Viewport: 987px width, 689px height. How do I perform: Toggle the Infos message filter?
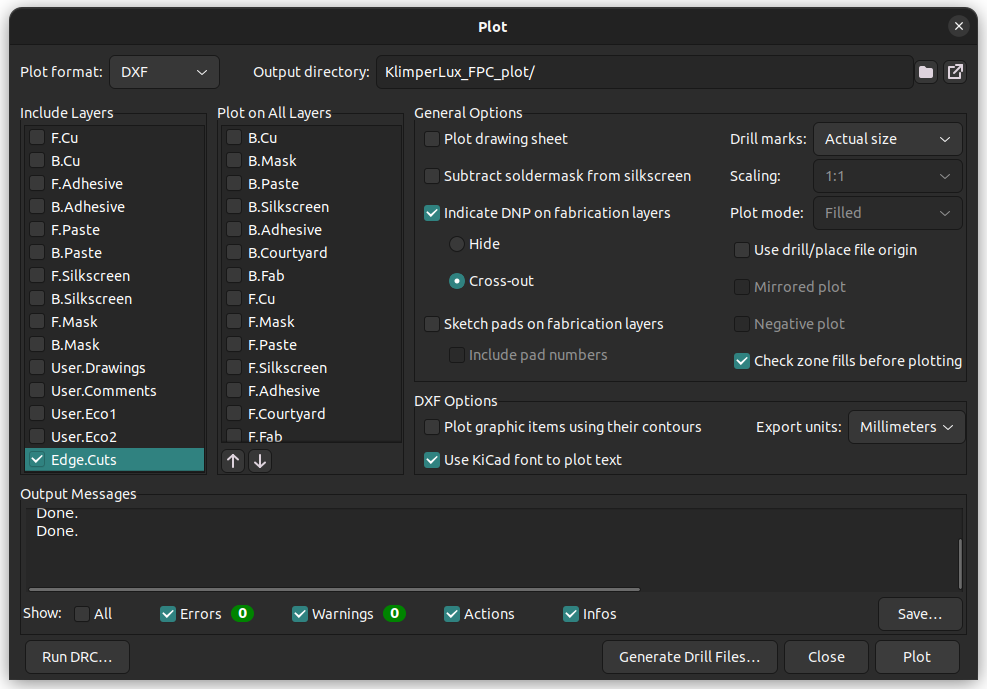pyautogui.click(x=571, y=614)
